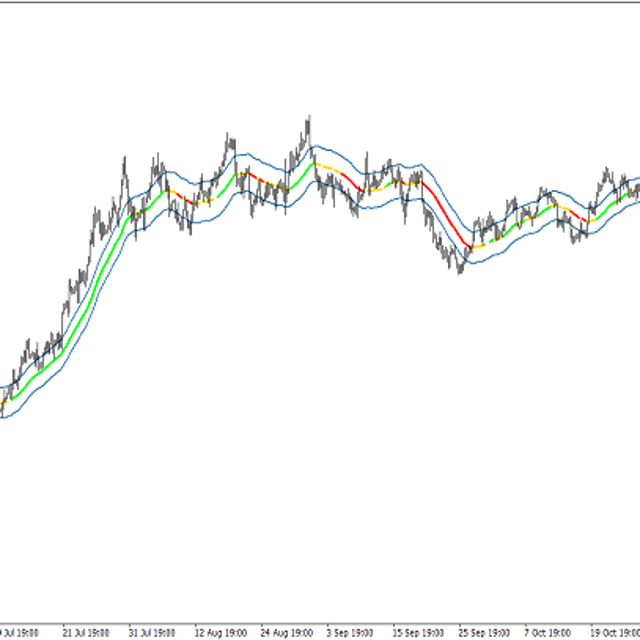Viewport: 640px width, 640px height.
Task: Select the yellow segment after the late-September red drop
Action: pos(478,245)
